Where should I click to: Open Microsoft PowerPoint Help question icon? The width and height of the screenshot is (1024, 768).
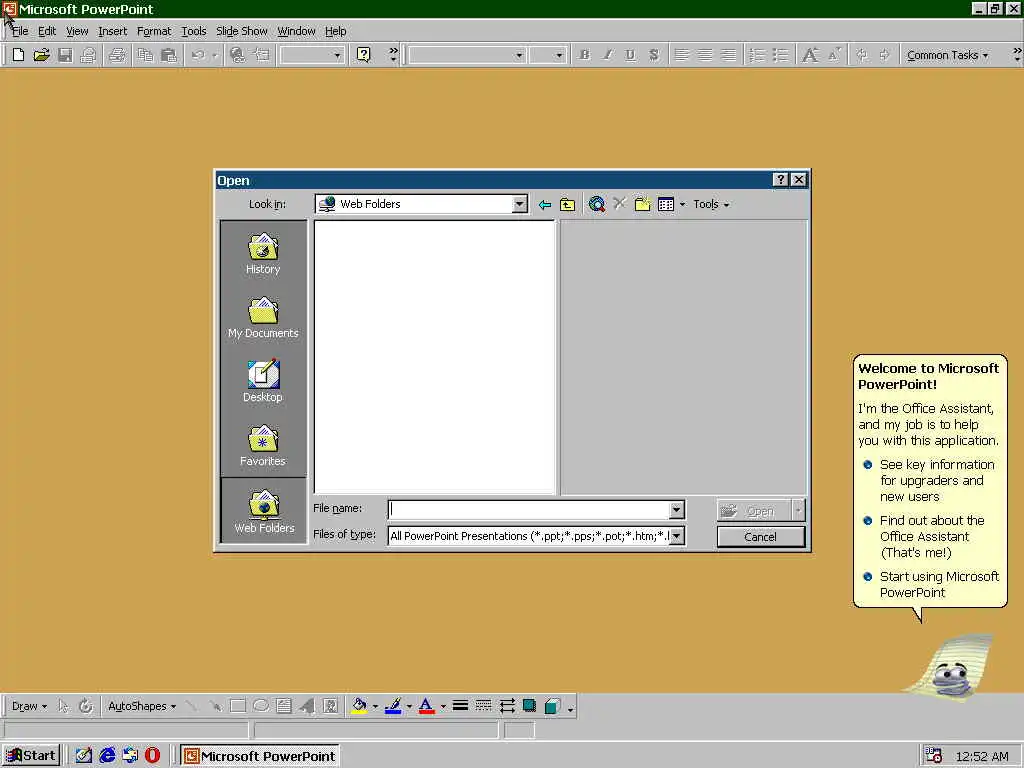coord(364,55)
